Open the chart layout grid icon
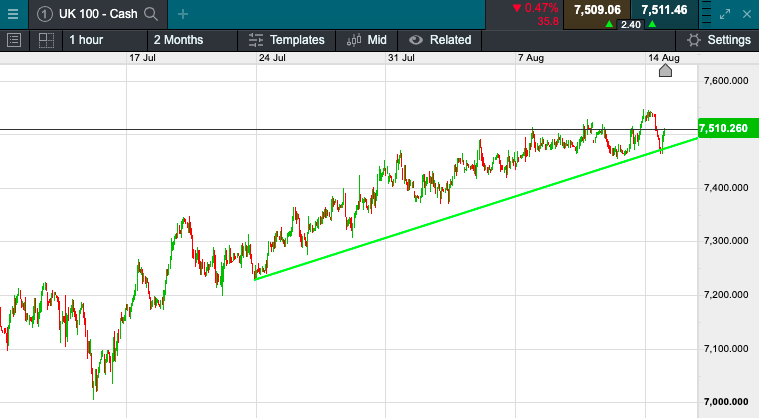The height and width of the screenshot is (418, 759). [46, 40]
